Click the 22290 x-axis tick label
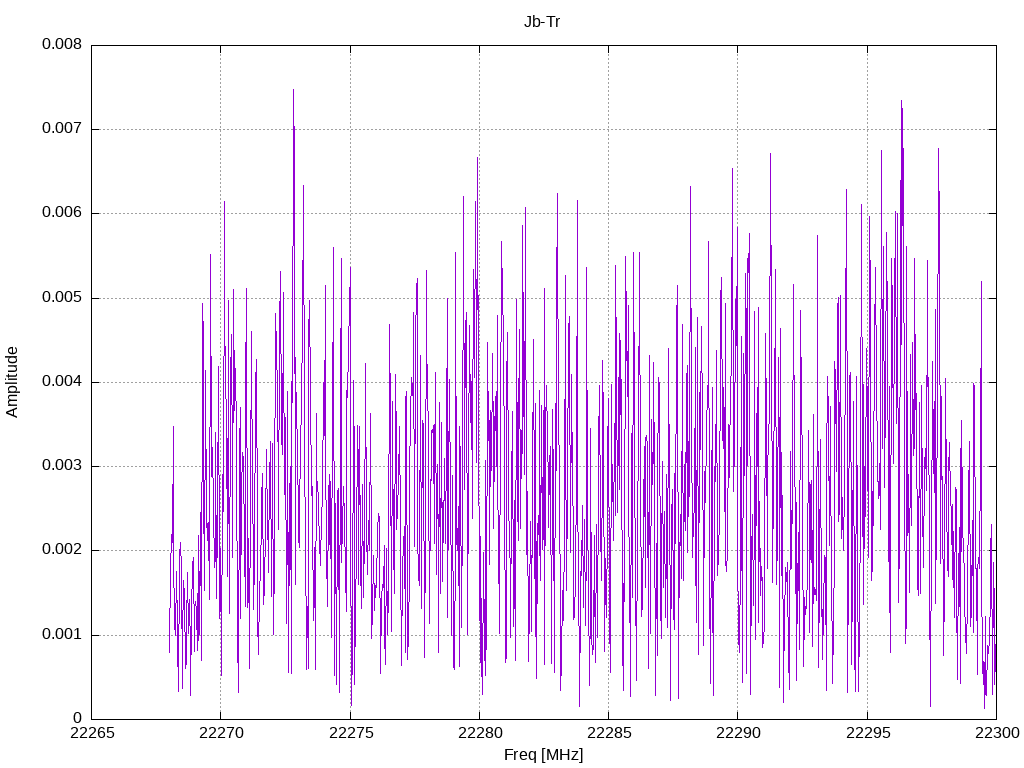Viewport: 1024px width, 768px height. coord(739,733)
